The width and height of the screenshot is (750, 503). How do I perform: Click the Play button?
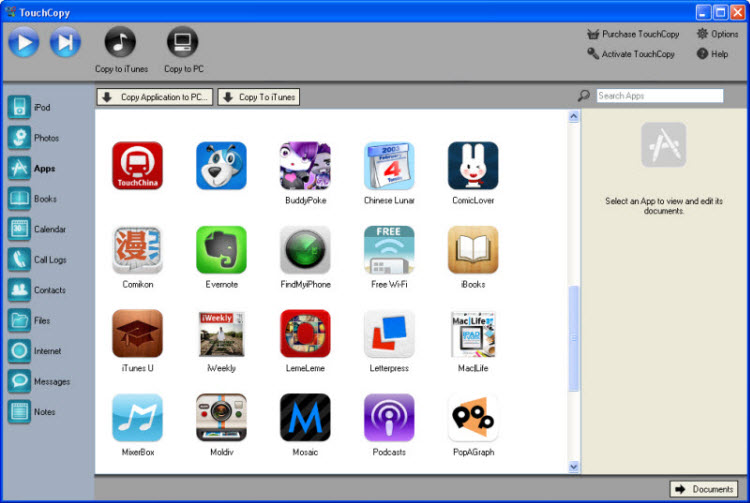coord(24,43)
